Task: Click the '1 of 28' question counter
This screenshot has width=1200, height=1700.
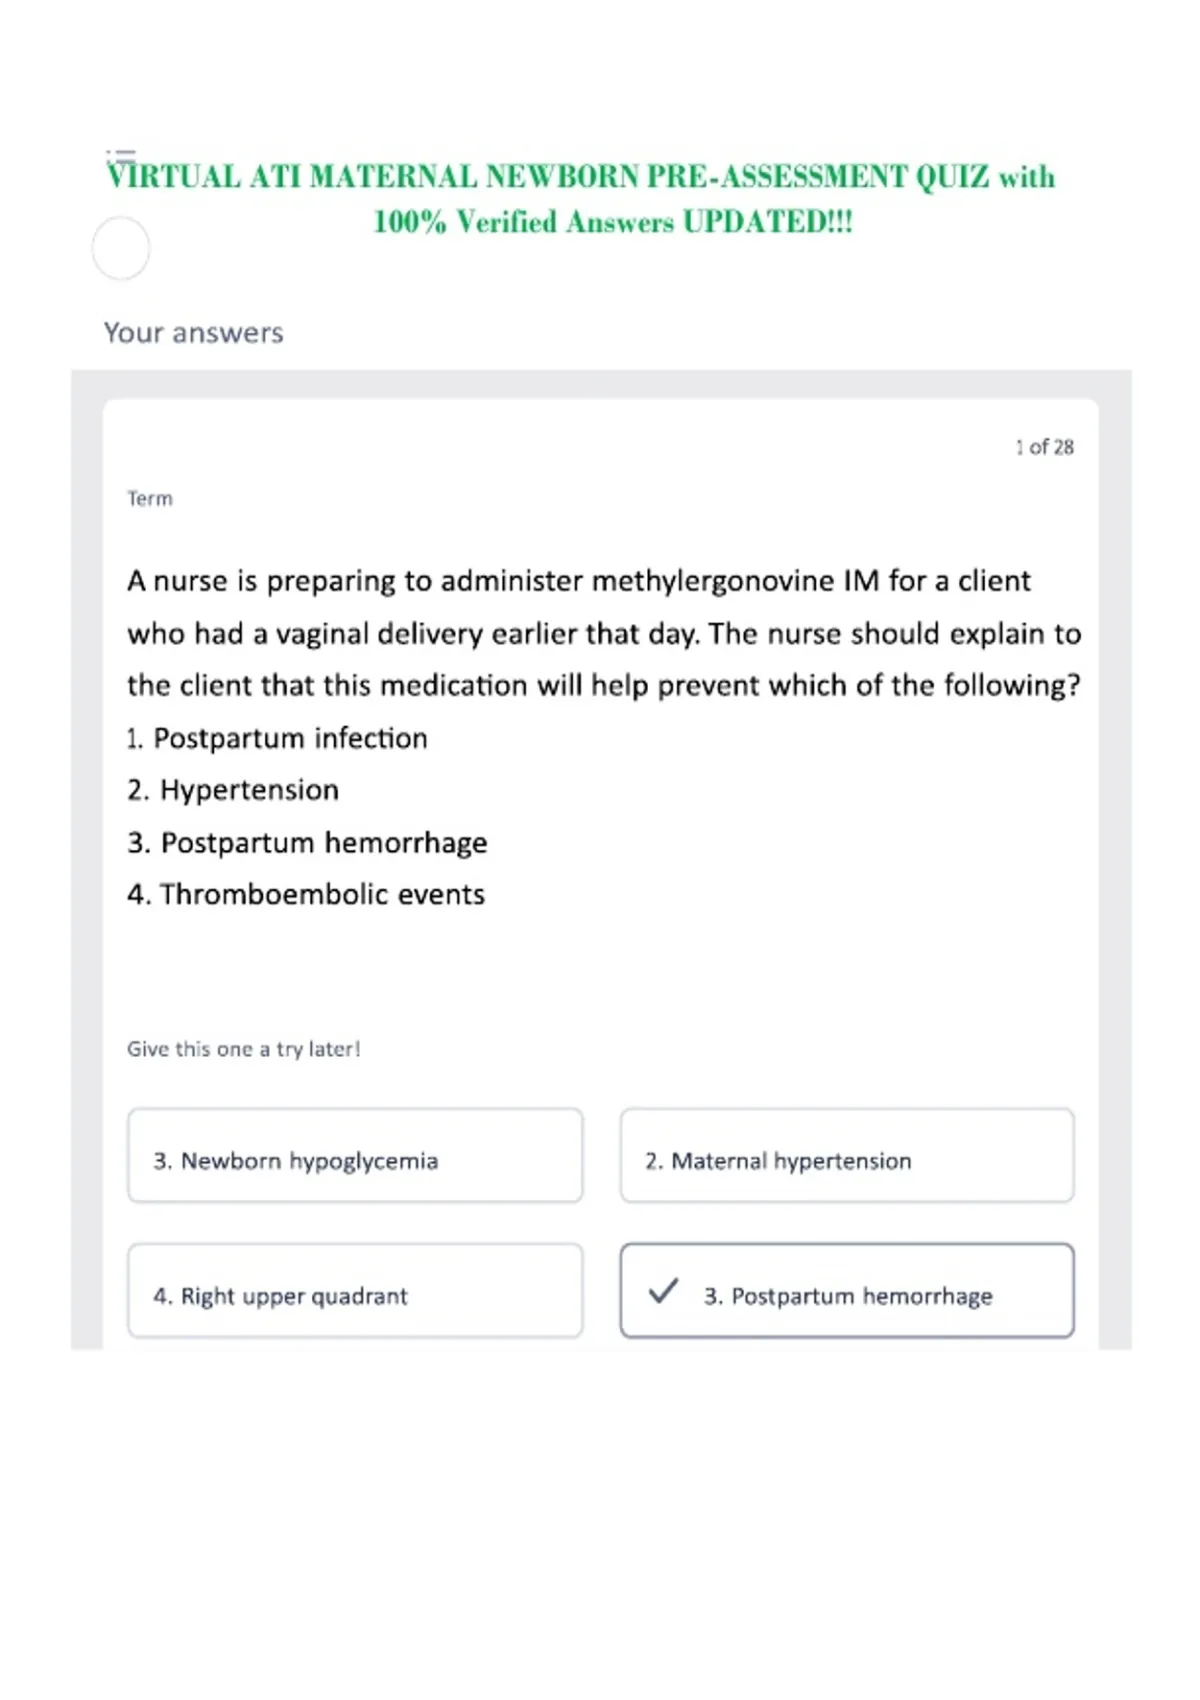Action: pos(1044,447)
